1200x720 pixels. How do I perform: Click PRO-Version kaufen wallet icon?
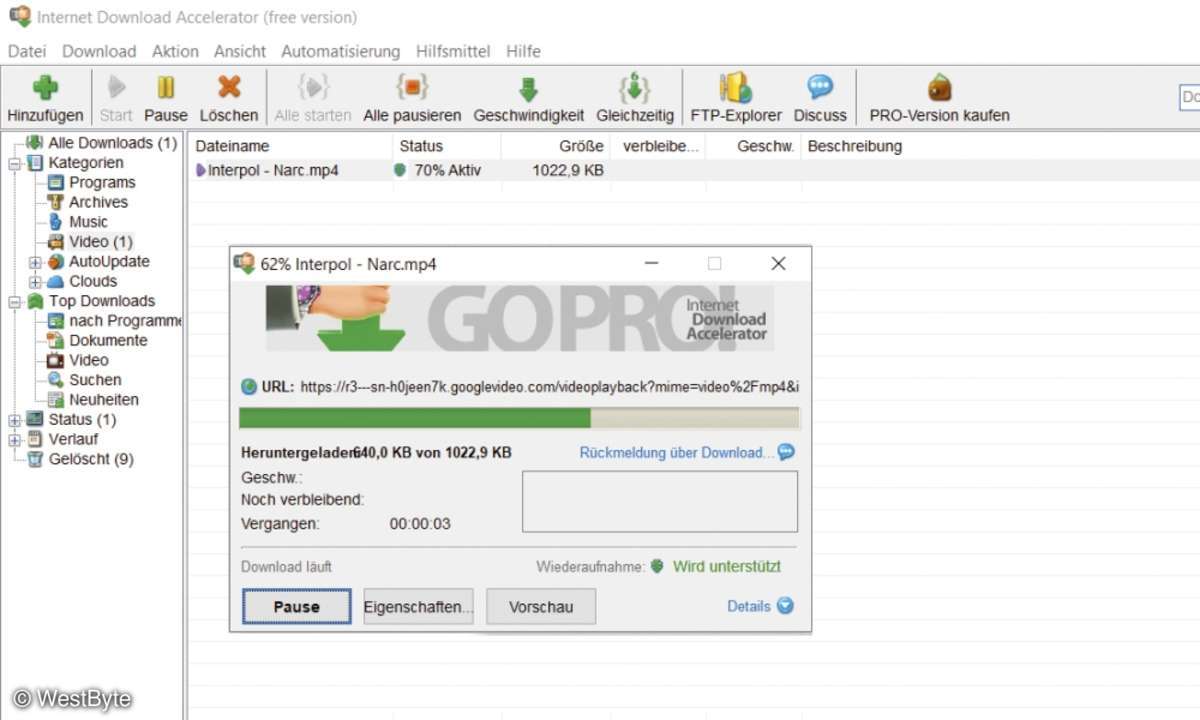click(939, 88)
